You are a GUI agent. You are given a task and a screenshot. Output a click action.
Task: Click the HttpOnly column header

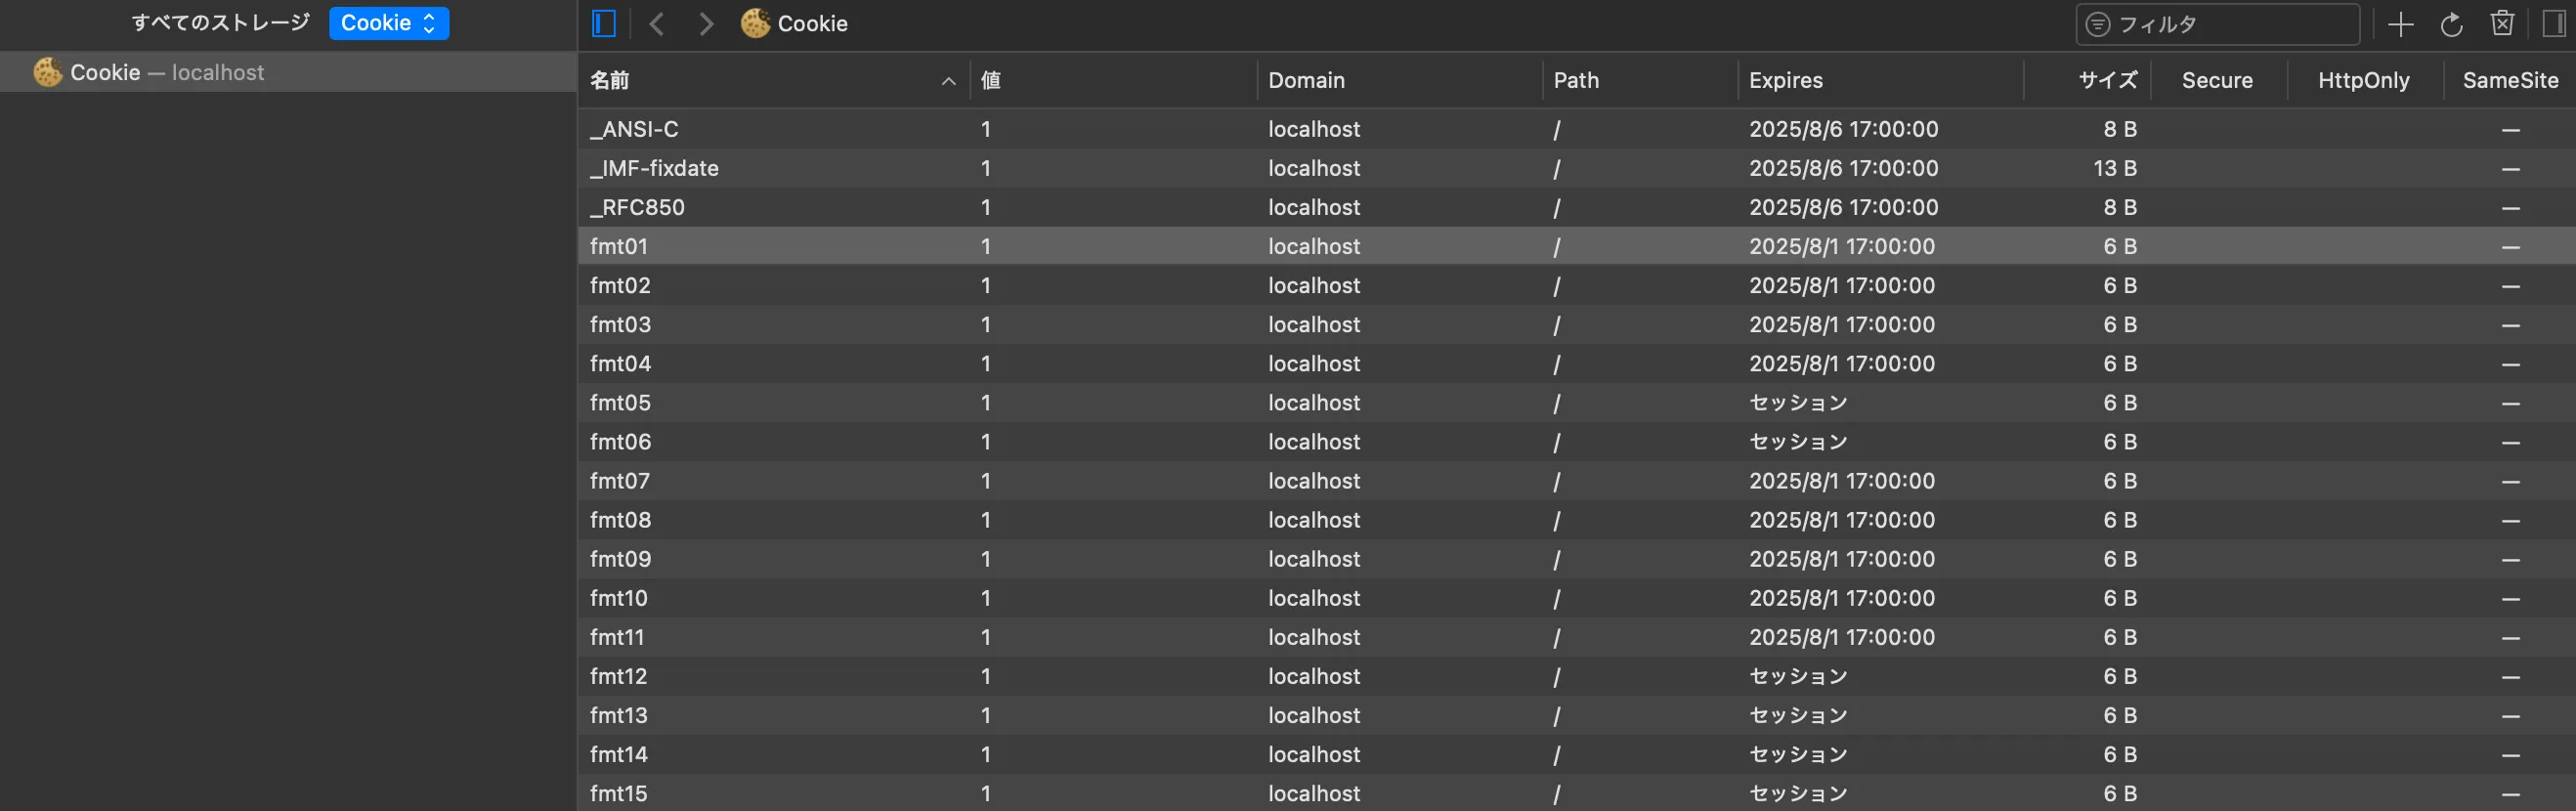point(2363,80)
